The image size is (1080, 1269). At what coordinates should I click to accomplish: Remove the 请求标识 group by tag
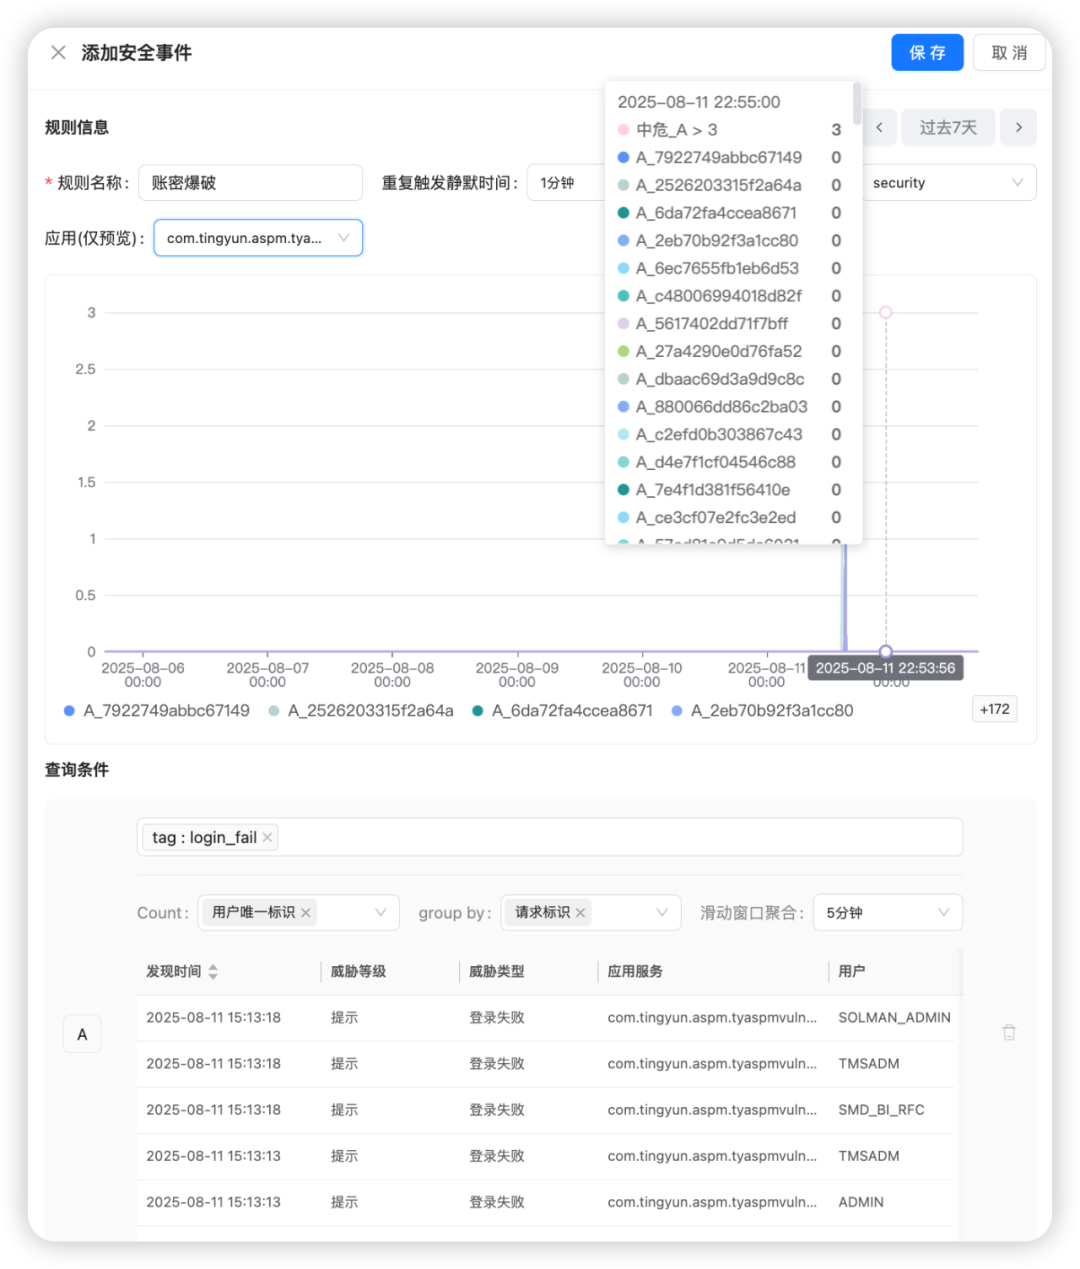580,913
